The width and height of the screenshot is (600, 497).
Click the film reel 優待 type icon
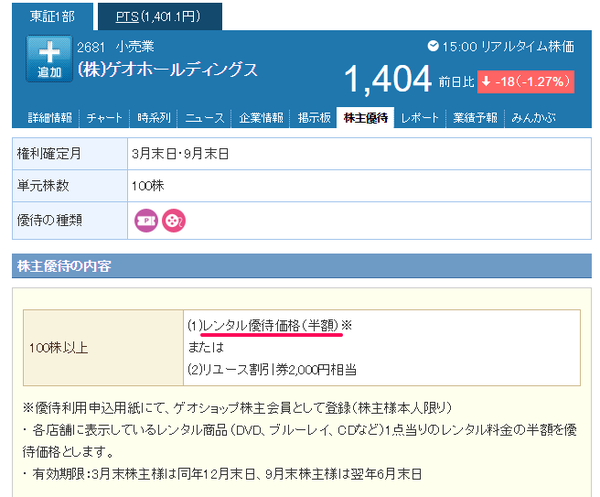click(x=174, y=221)
